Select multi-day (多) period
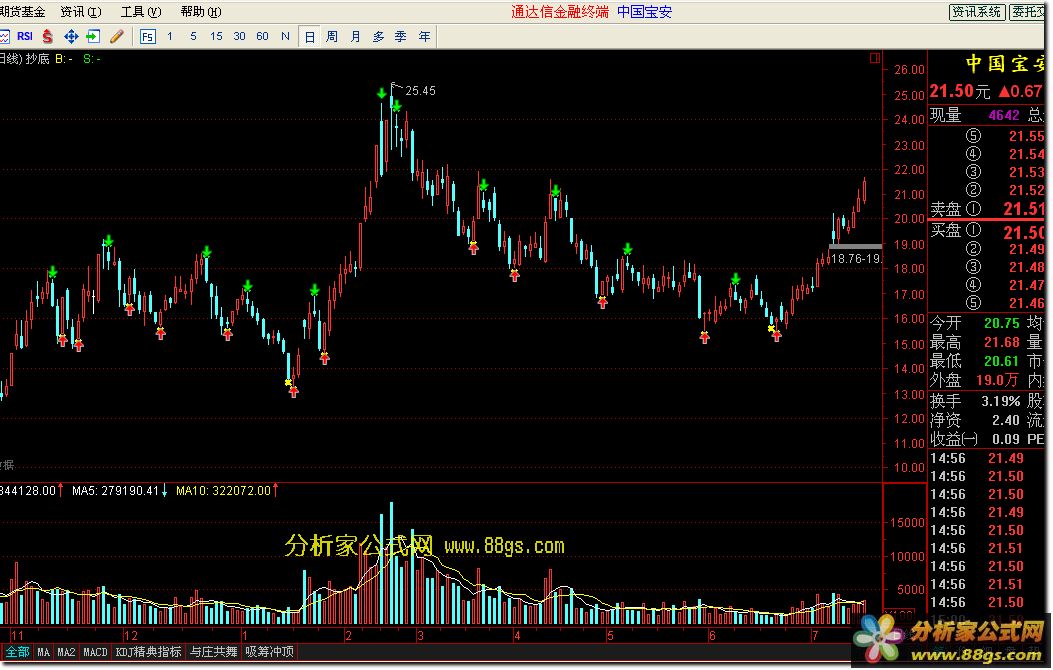The image size is (1053, 670). pos(378,36)
